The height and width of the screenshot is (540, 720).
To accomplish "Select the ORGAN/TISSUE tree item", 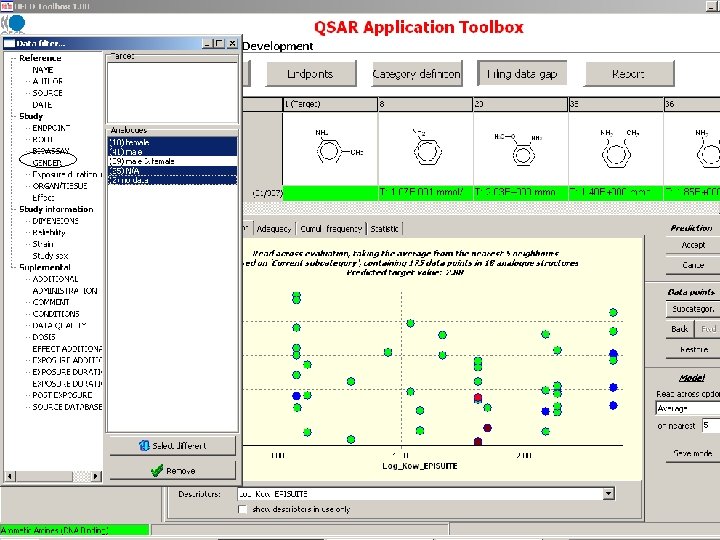I will (60, 186).
